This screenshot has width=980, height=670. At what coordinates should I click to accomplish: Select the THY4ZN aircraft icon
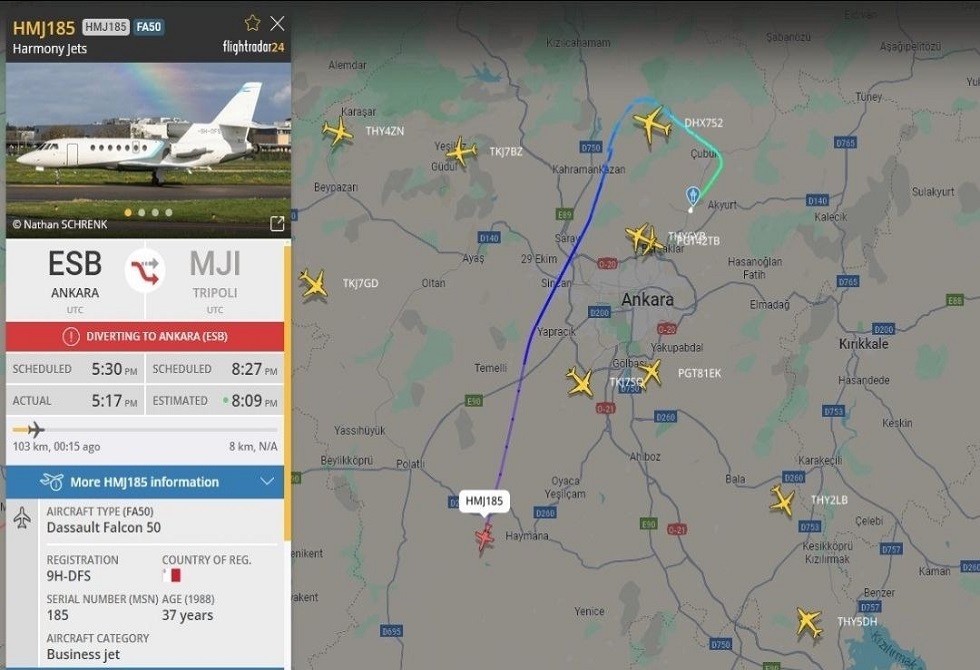click(338, 132)
